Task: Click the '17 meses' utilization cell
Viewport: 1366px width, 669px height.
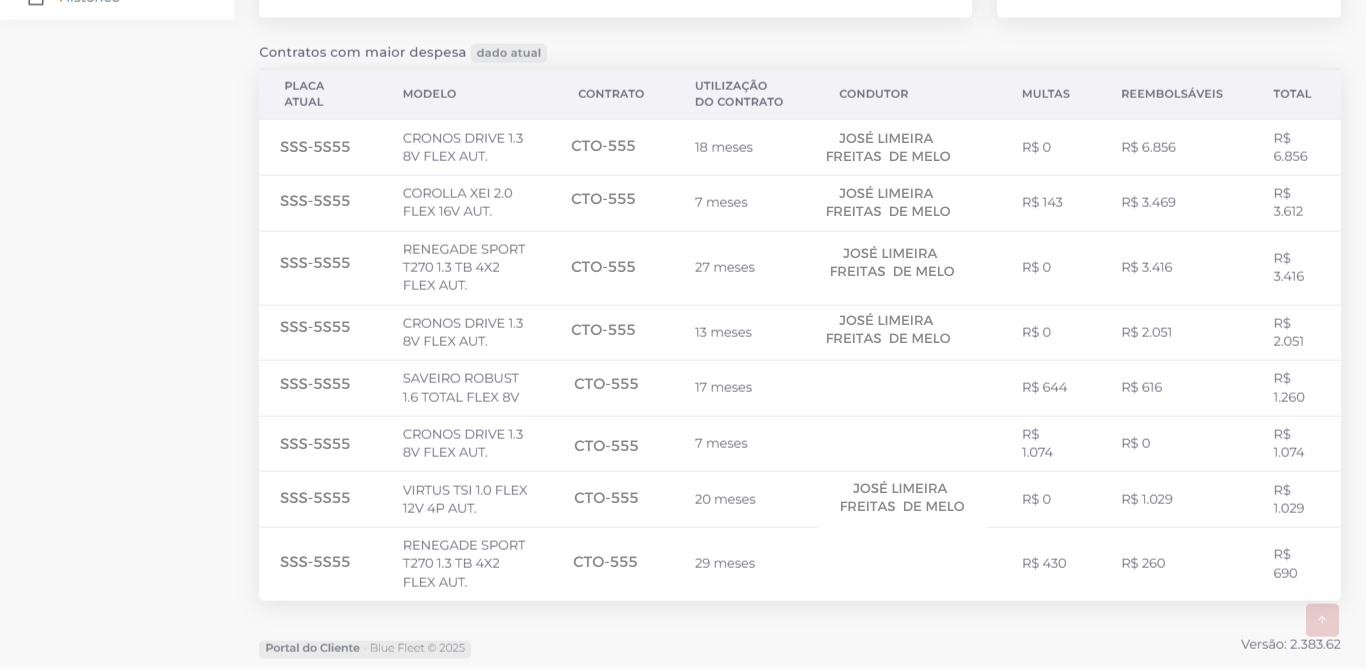Action: tap(723, 387)
